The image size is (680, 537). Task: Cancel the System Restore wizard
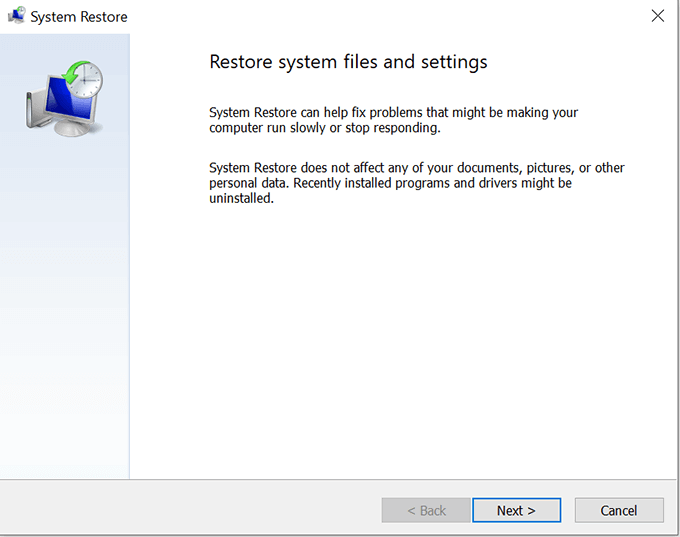619,510
